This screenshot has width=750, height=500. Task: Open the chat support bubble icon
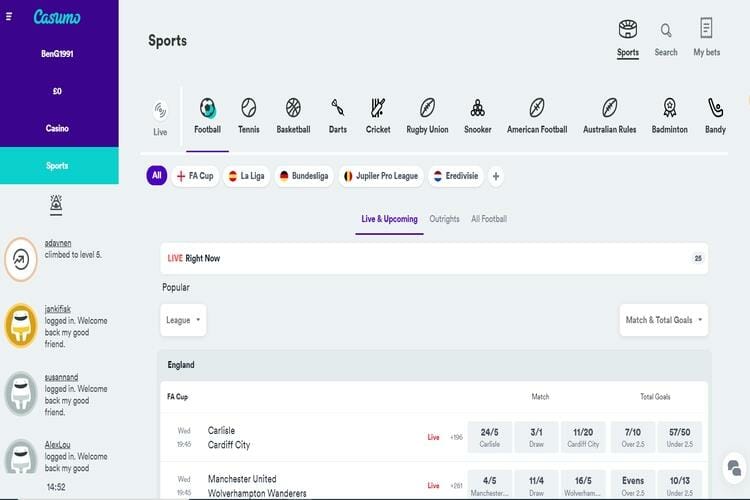tap(734, 467)
